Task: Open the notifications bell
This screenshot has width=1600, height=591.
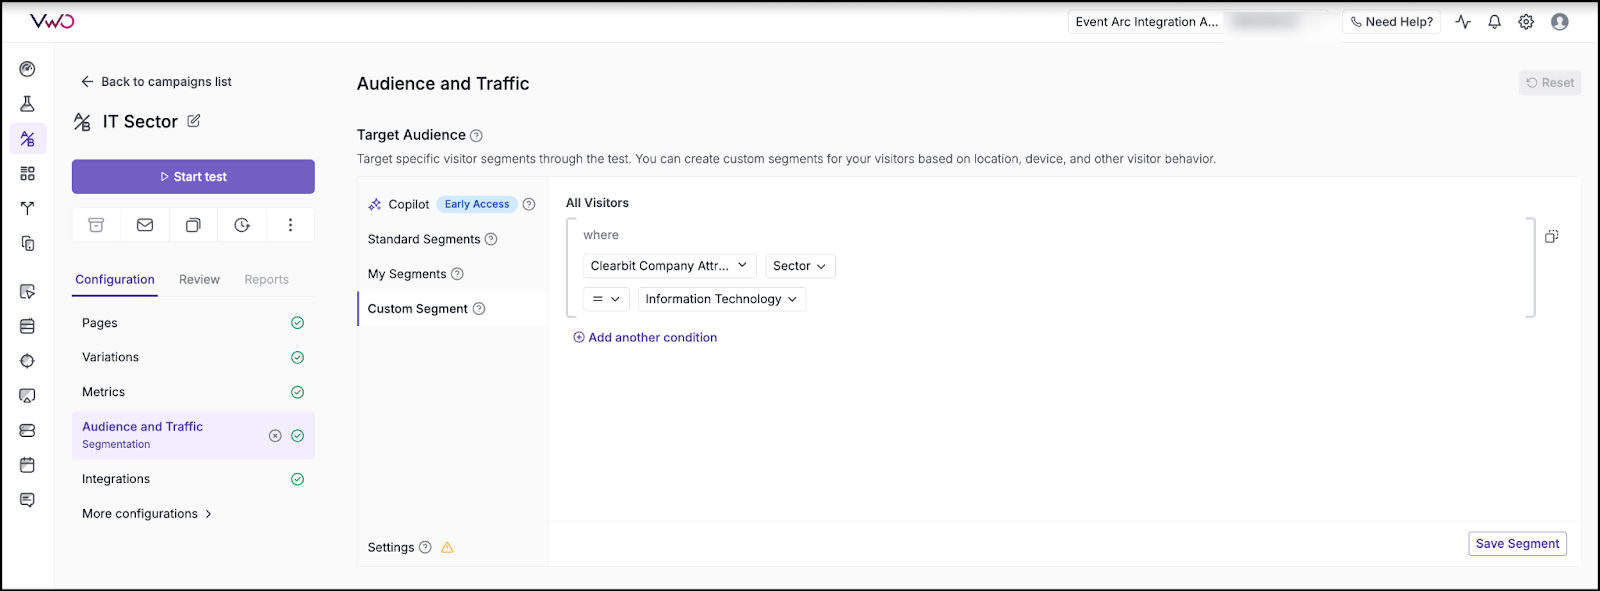Action: 1494,21
